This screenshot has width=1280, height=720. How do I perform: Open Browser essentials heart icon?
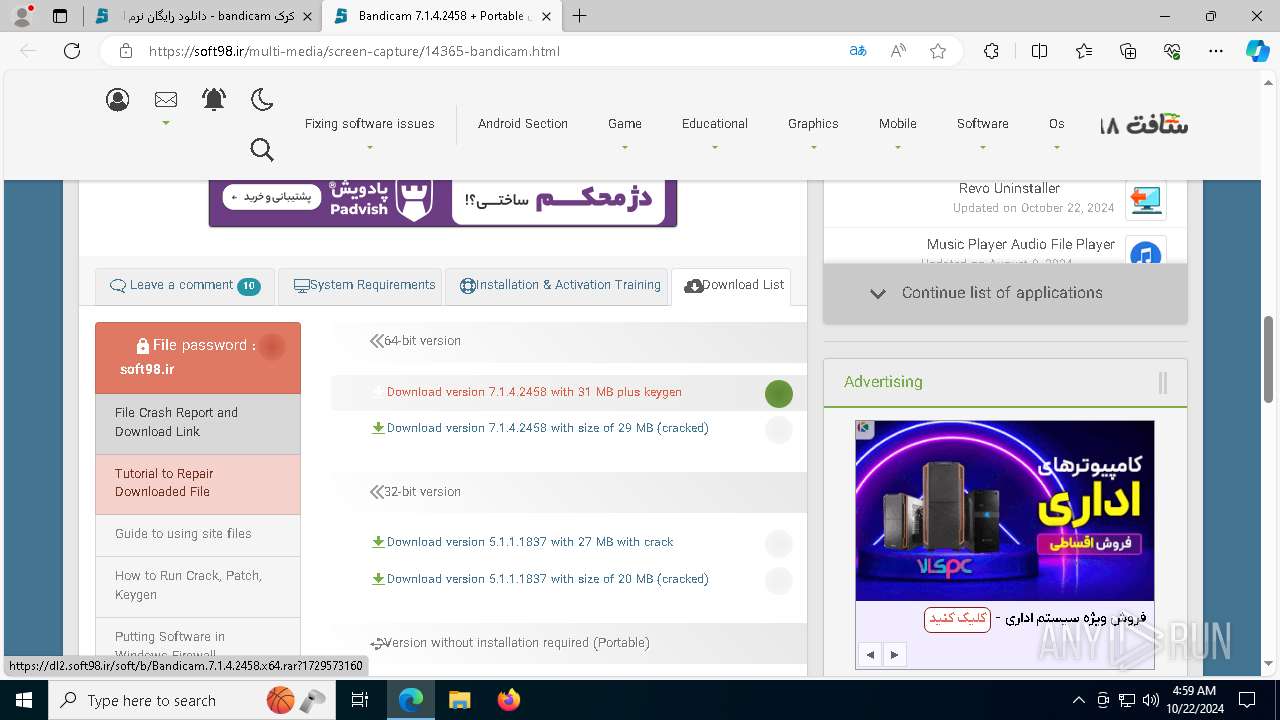click(1172, 51)
